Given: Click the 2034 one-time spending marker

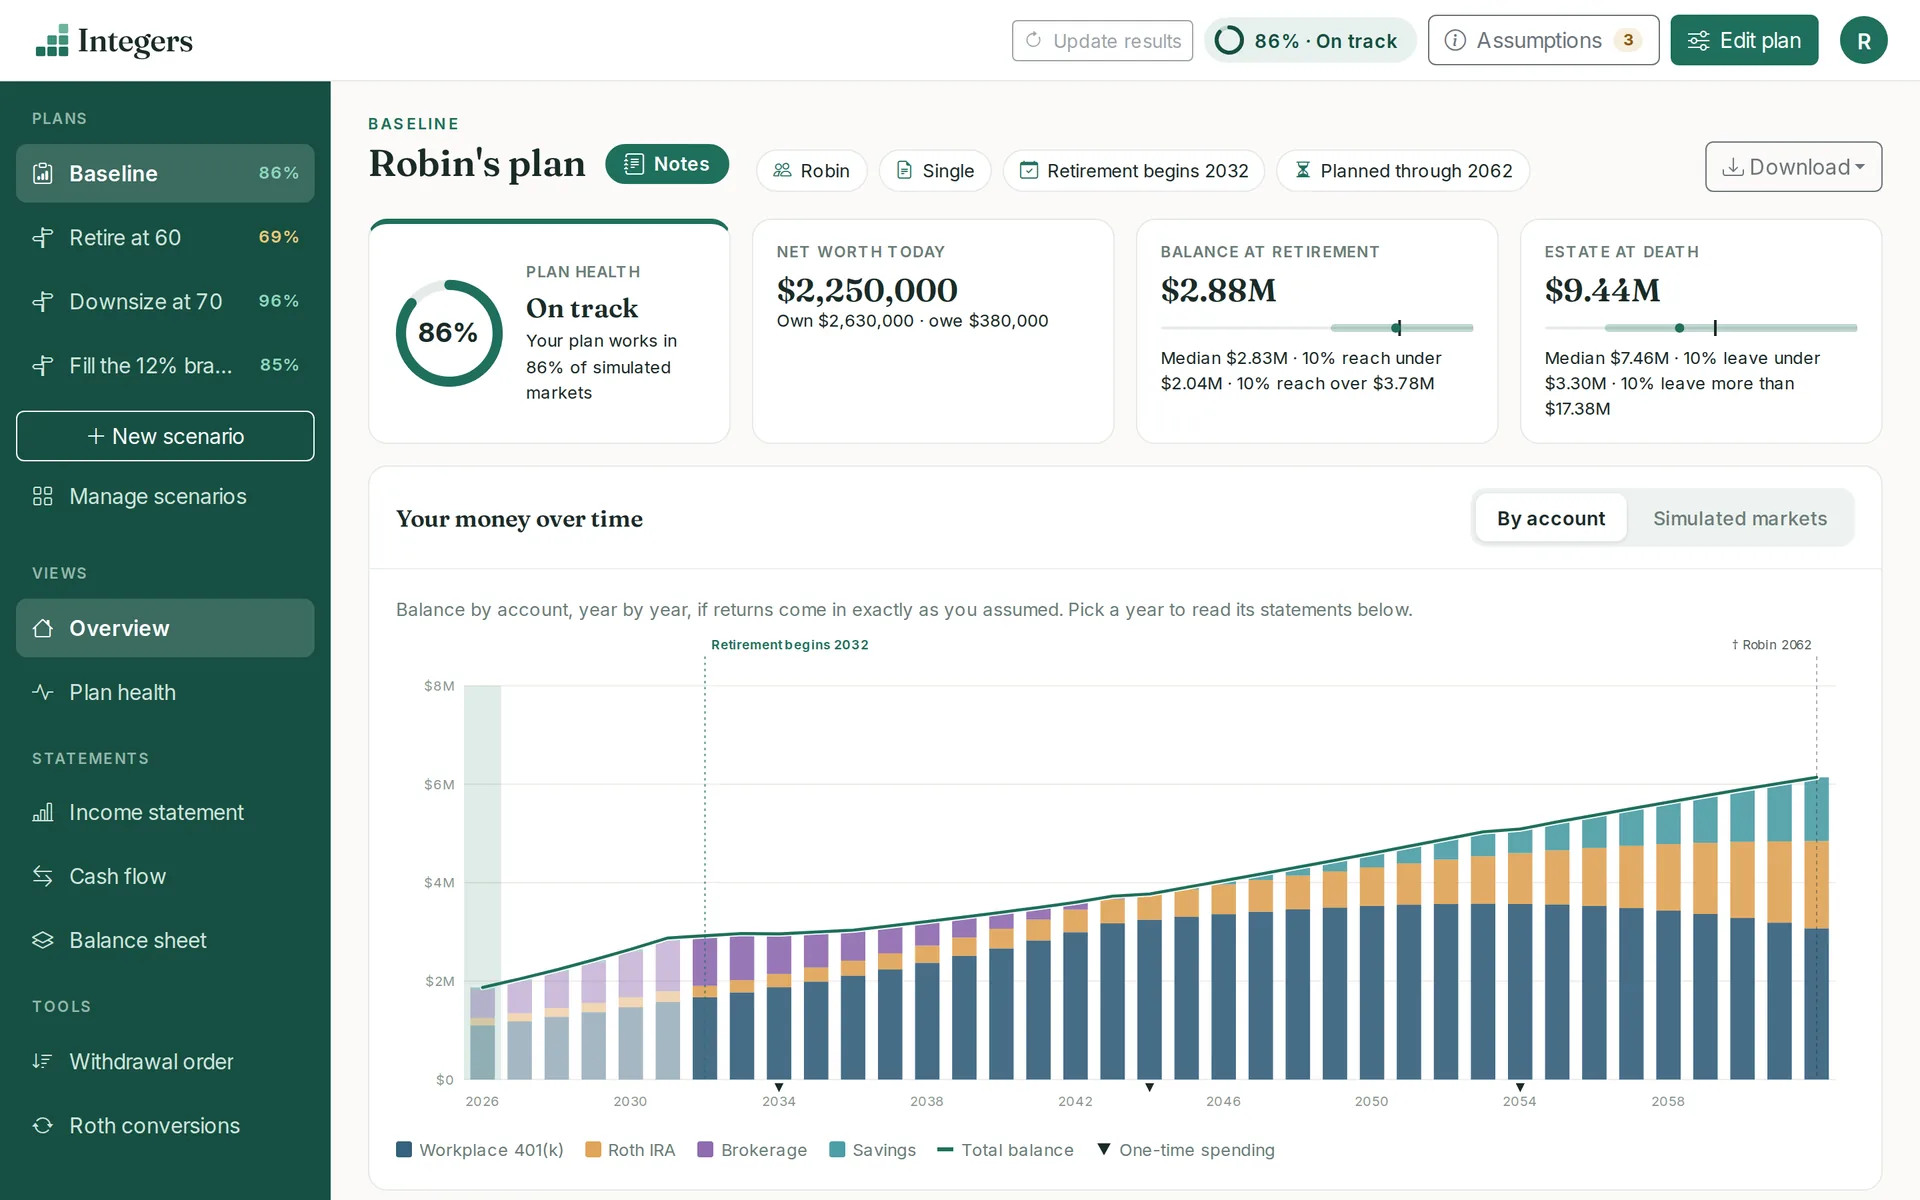Looking at the screenshot, I should [x=779, y=1087].
